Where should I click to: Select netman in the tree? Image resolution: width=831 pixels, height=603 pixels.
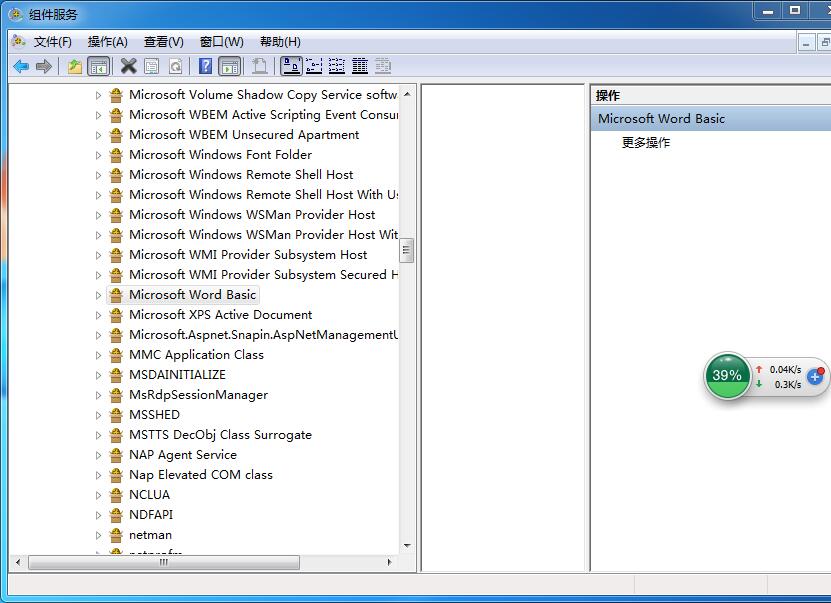[151, 535]
